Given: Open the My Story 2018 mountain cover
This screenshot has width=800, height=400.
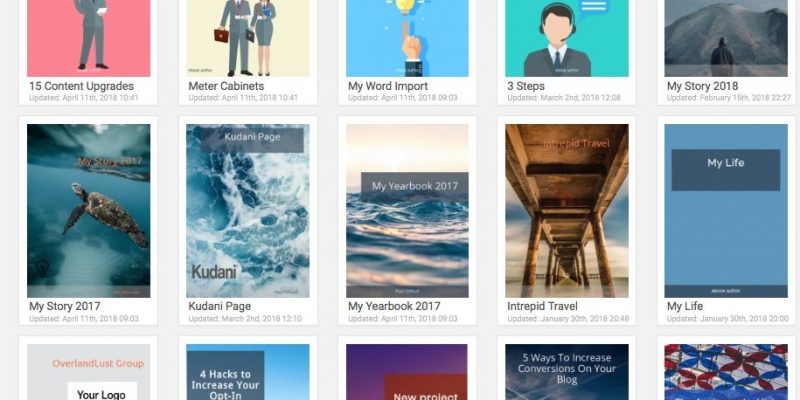Looking at the screenshot, I should [726, 38].
